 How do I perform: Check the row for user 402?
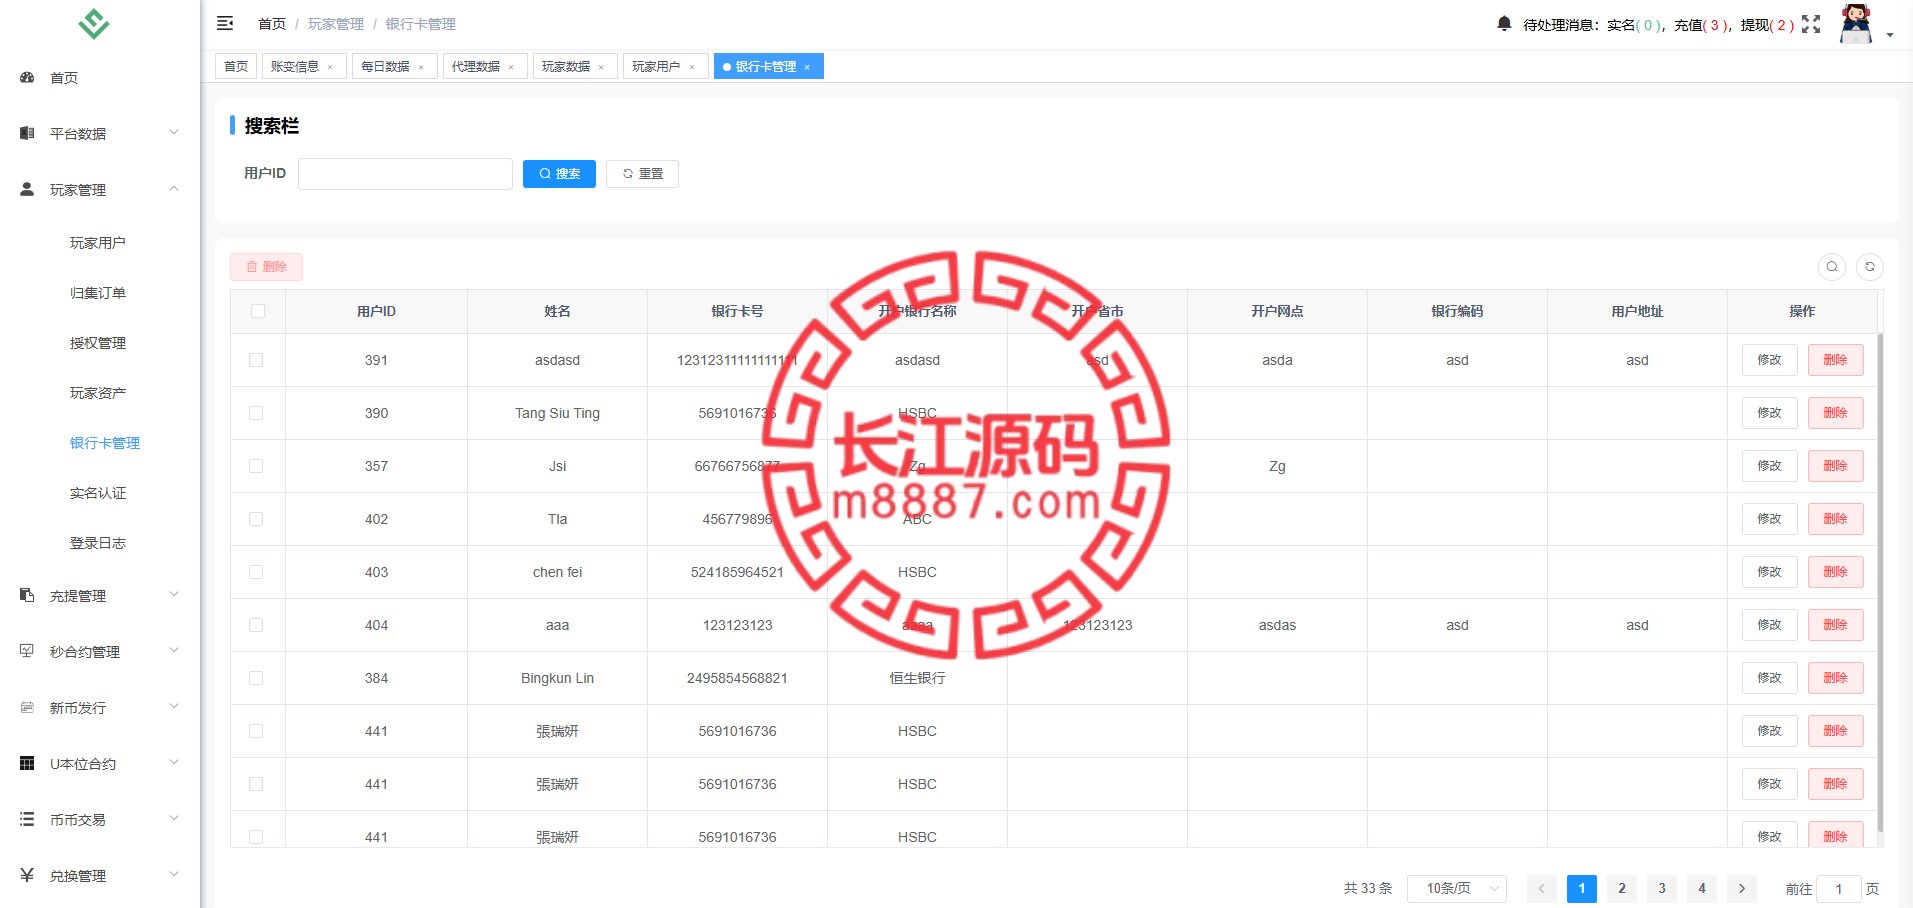click(x=256, y=519)
